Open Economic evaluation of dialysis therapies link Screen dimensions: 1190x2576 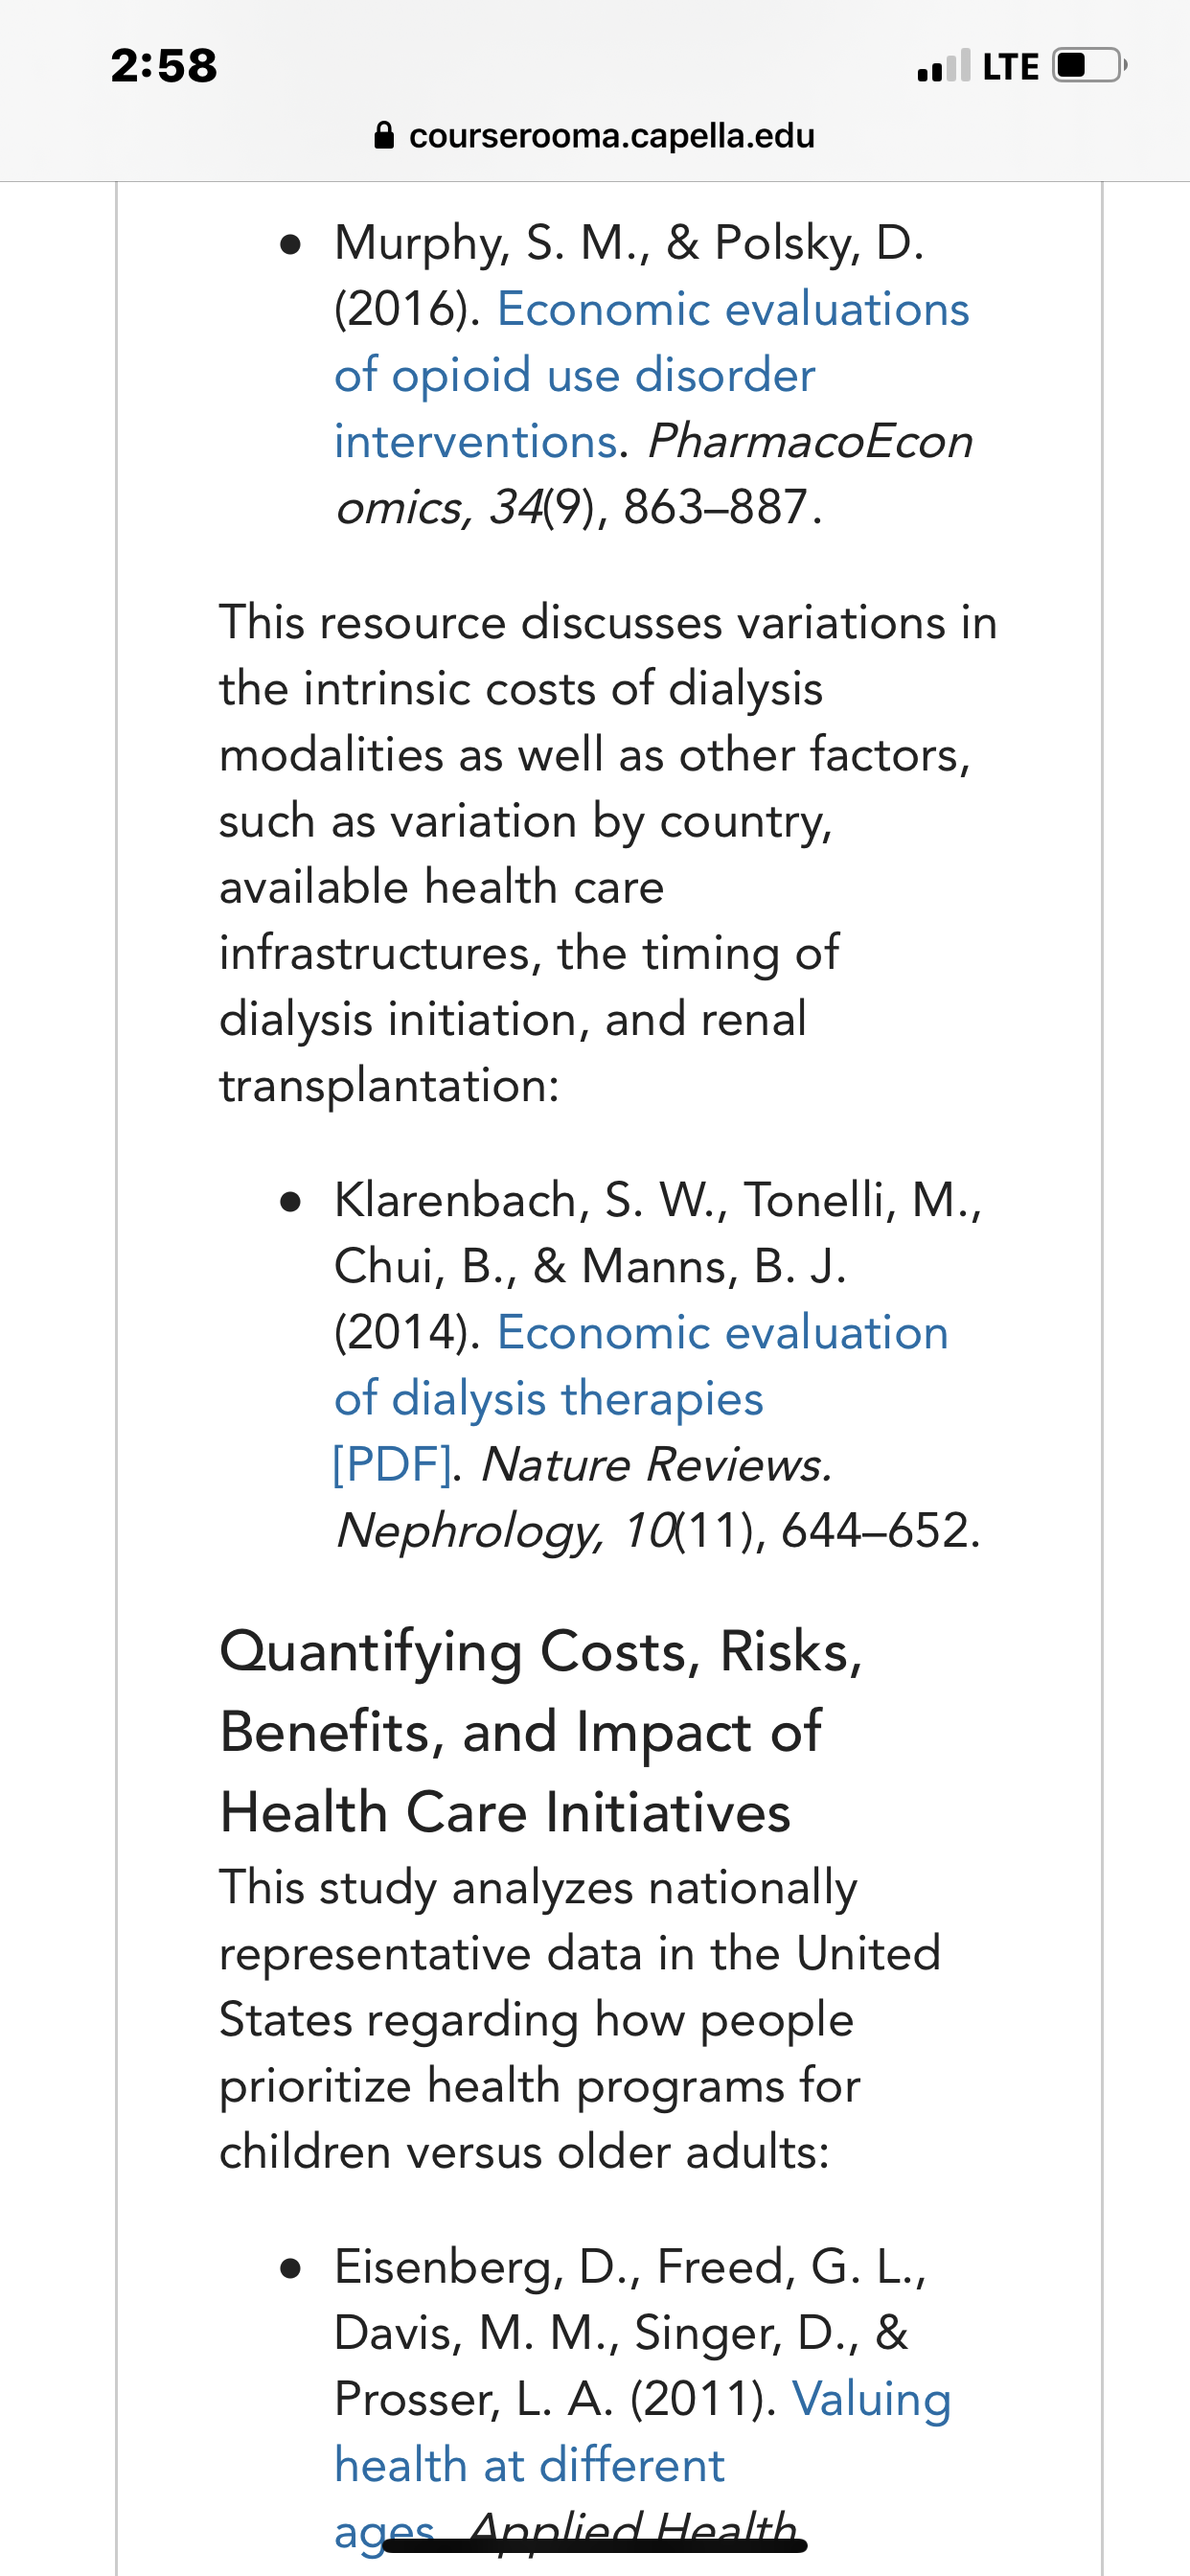pos(641,1365)
